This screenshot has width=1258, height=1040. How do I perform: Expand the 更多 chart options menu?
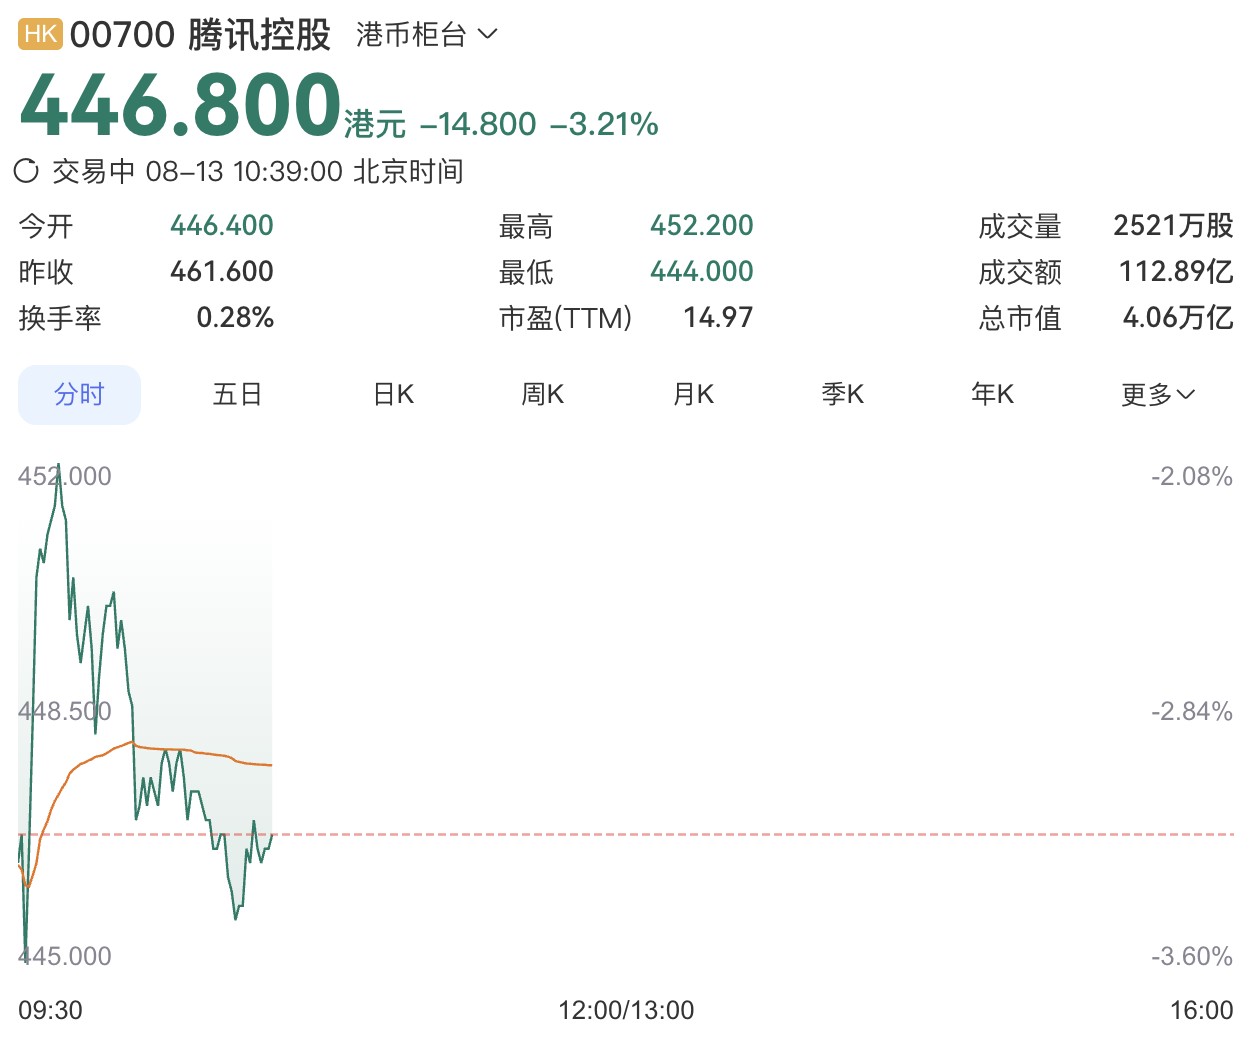coord(1158,395)
